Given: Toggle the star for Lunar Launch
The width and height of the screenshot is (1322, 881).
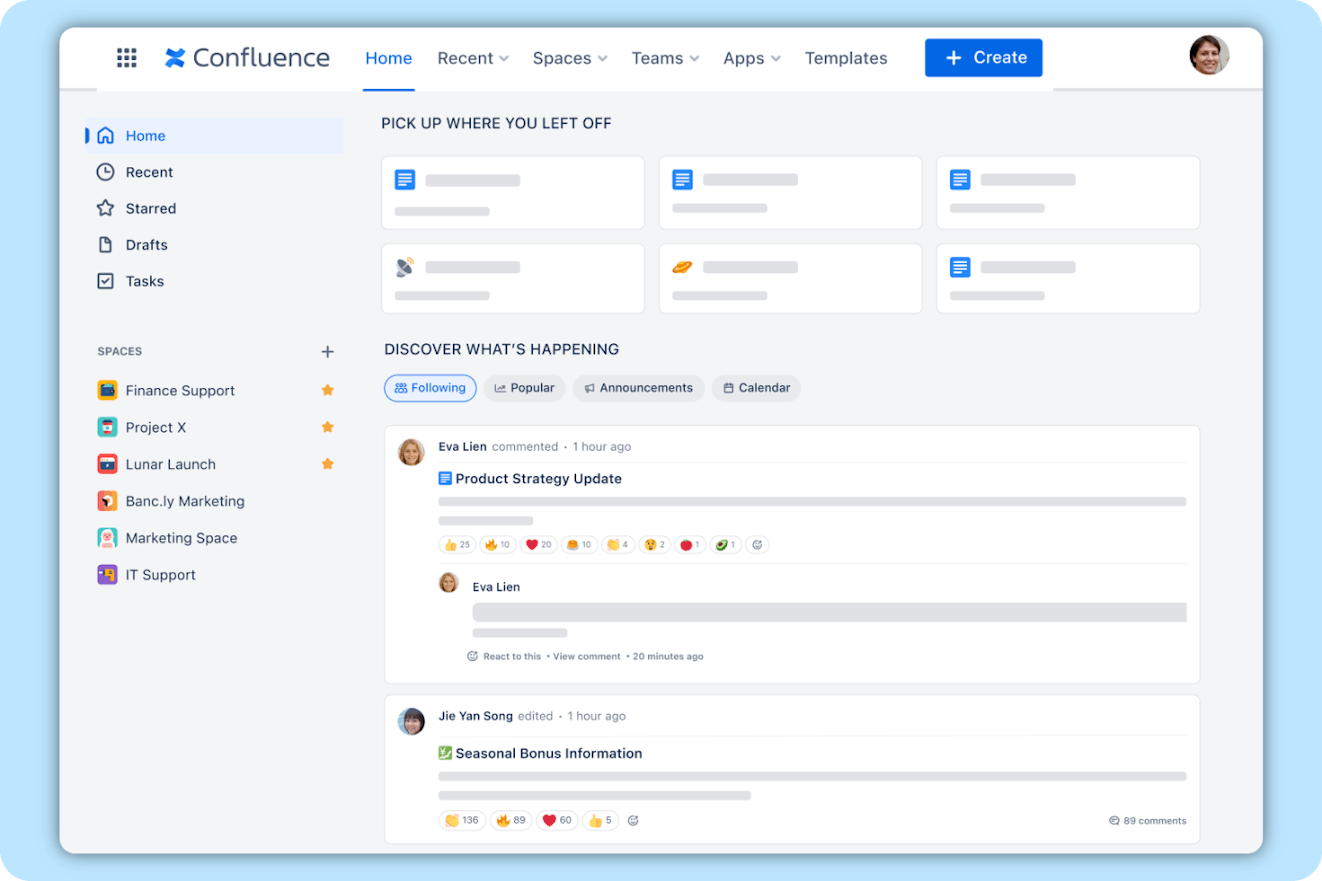Looking at the screenshot, I should point(327,464).
